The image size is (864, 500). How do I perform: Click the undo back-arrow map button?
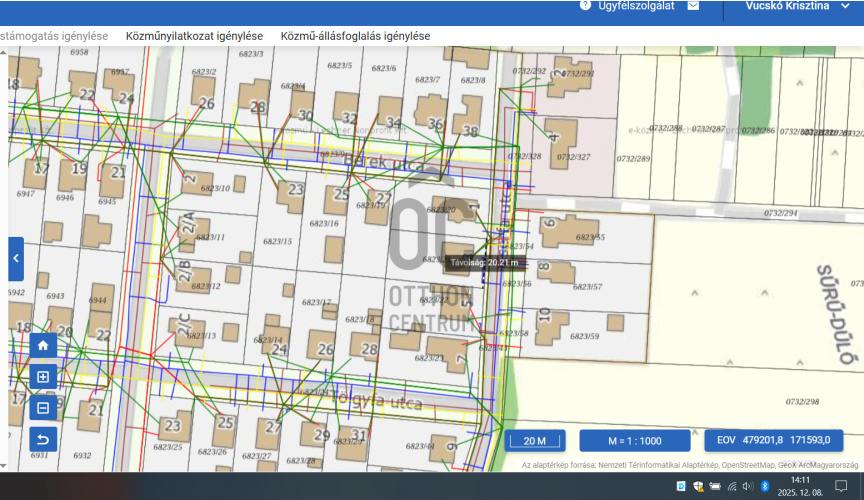click(43, 438)
